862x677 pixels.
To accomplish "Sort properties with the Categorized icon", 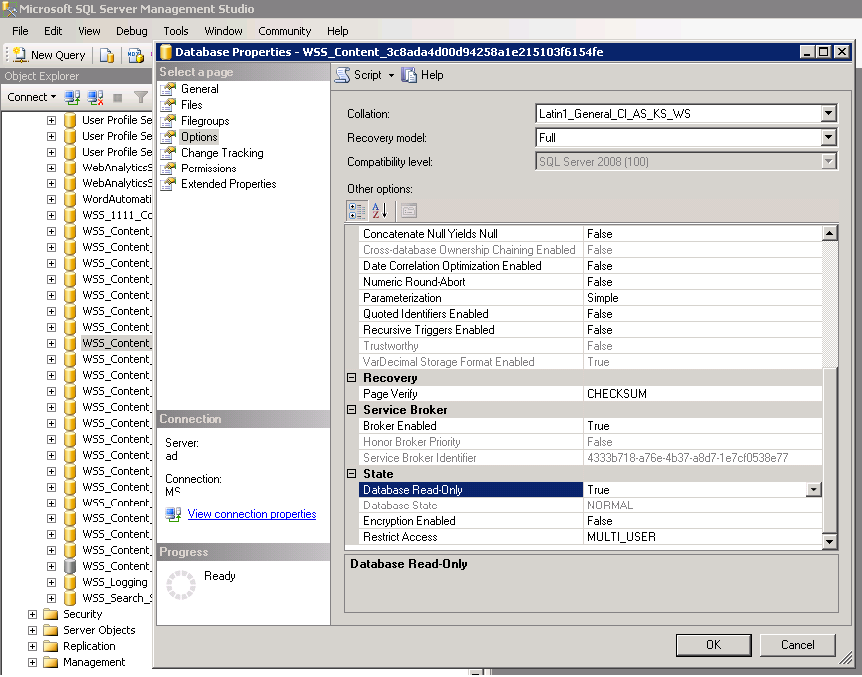I will coord(357,211).
